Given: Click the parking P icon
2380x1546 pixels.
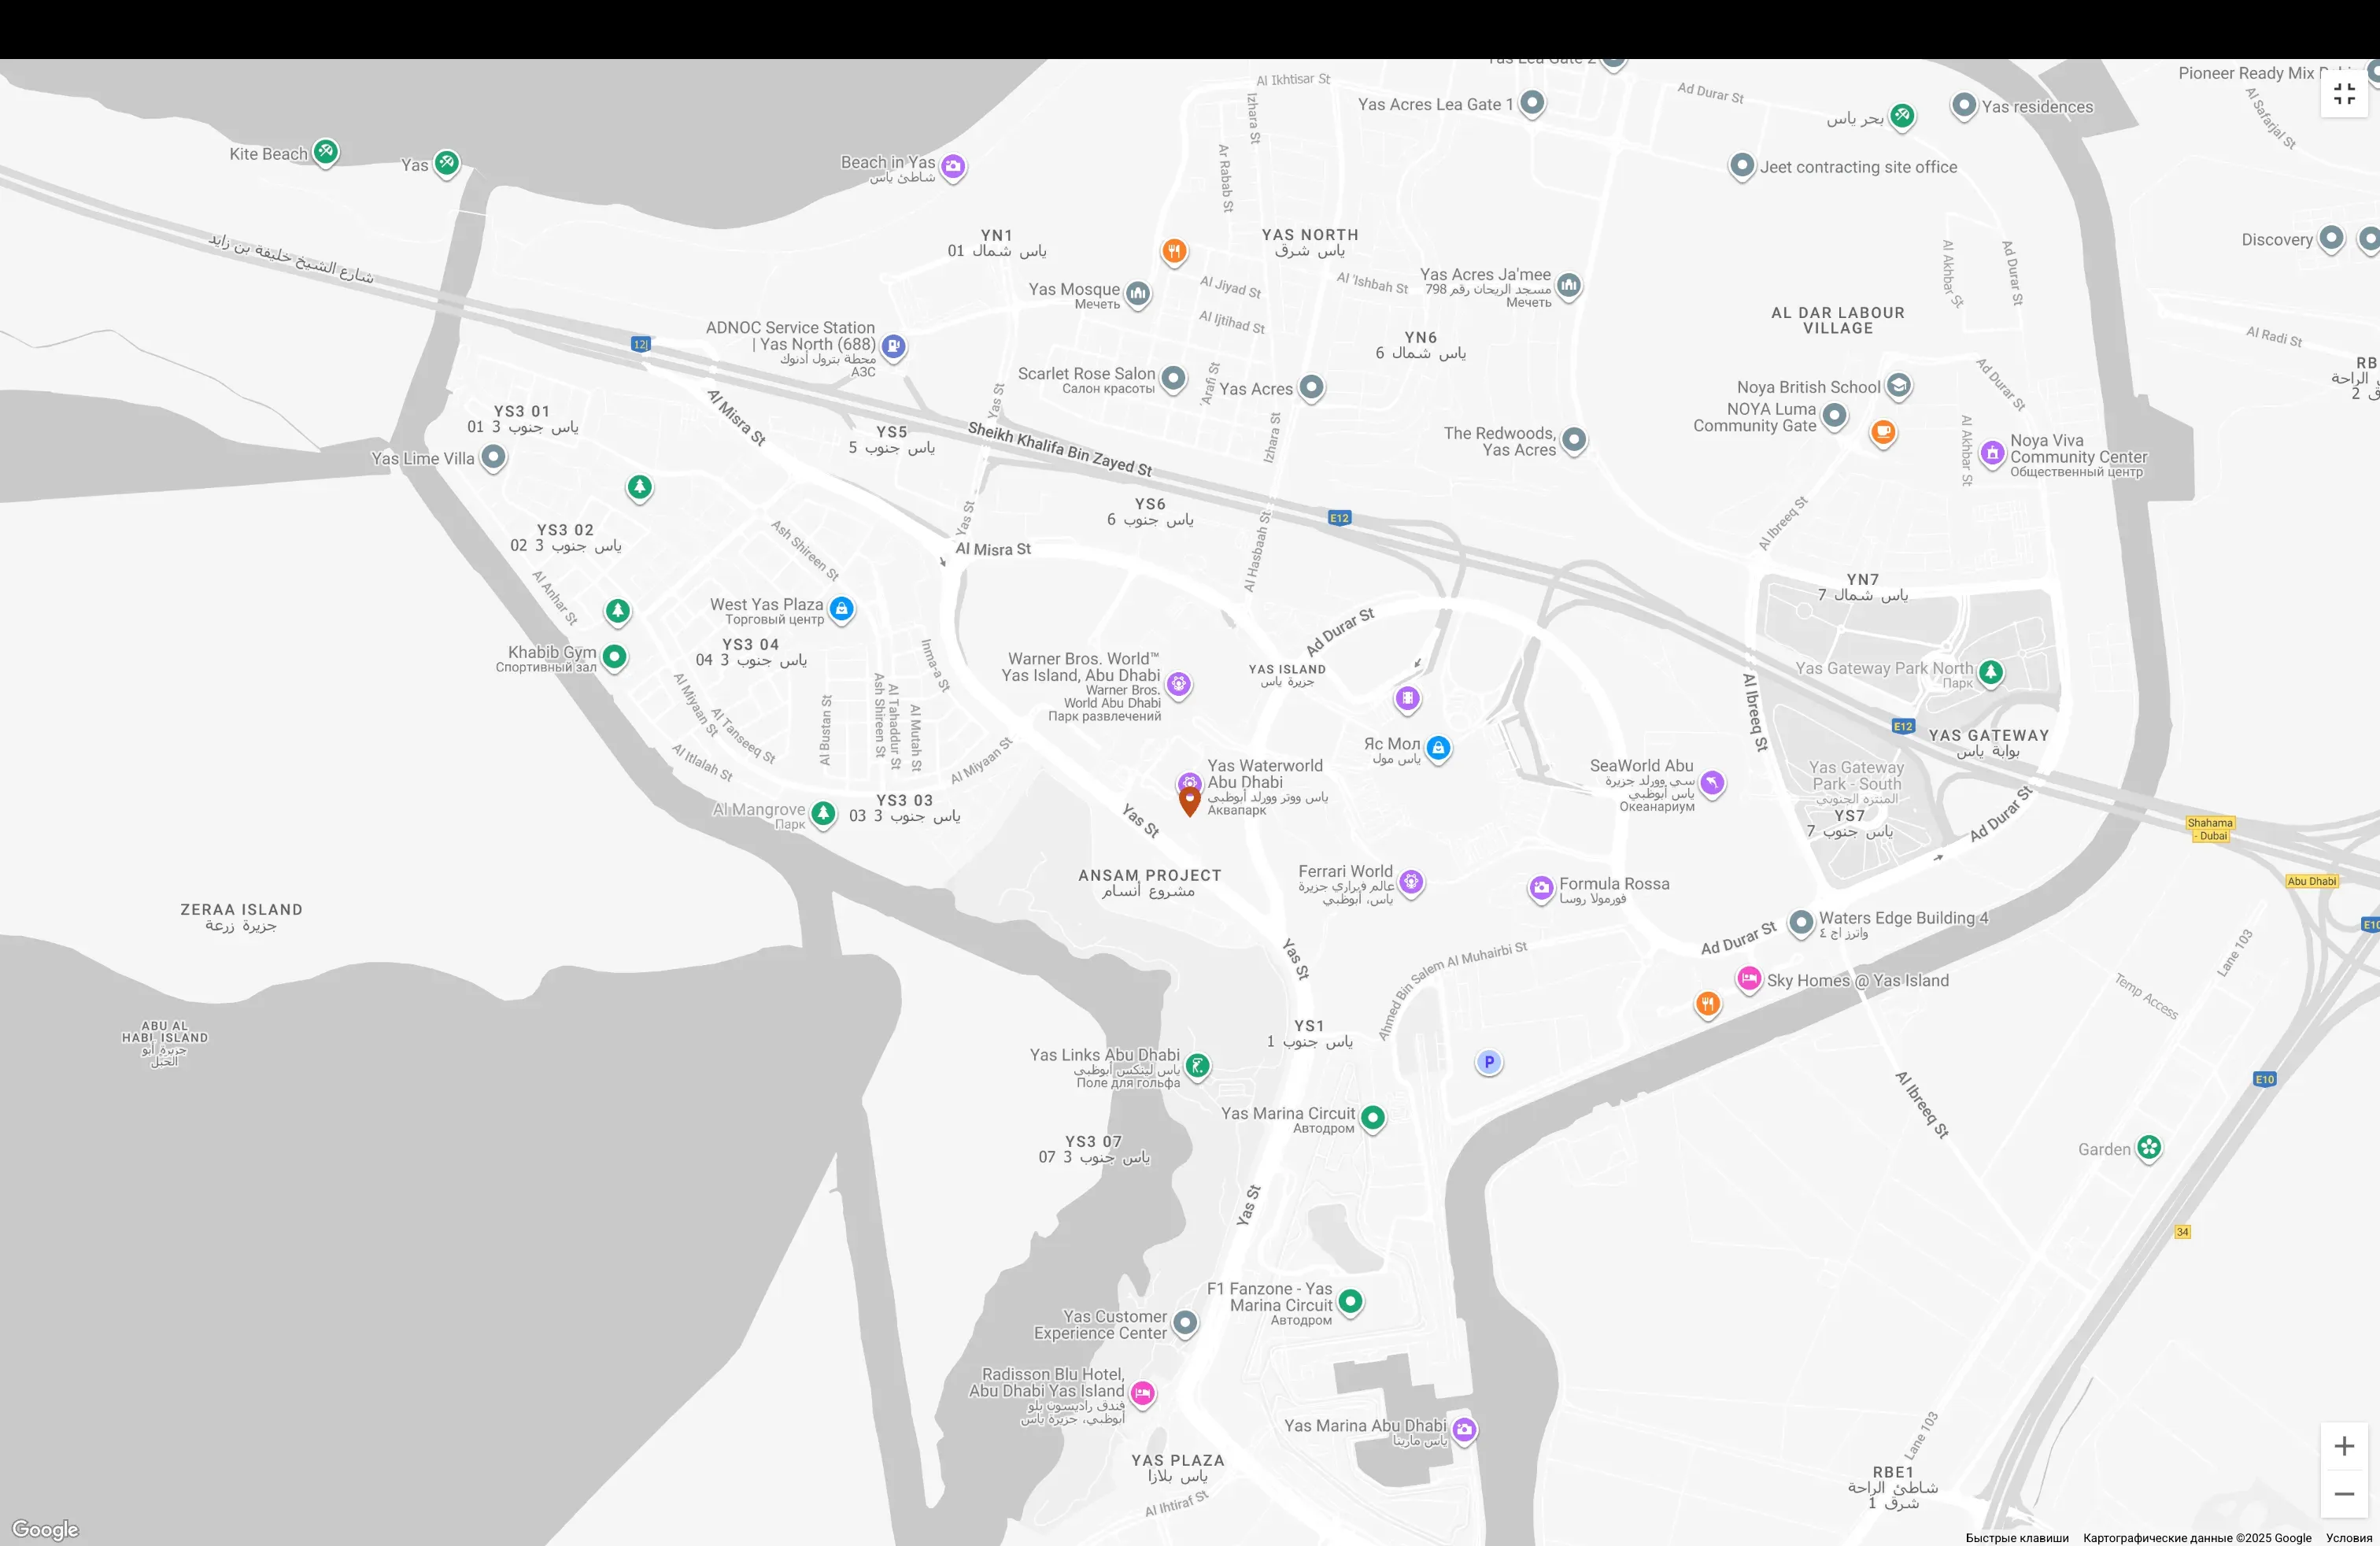Looking at the screenshot, I should click(x=1489, y=1062).
